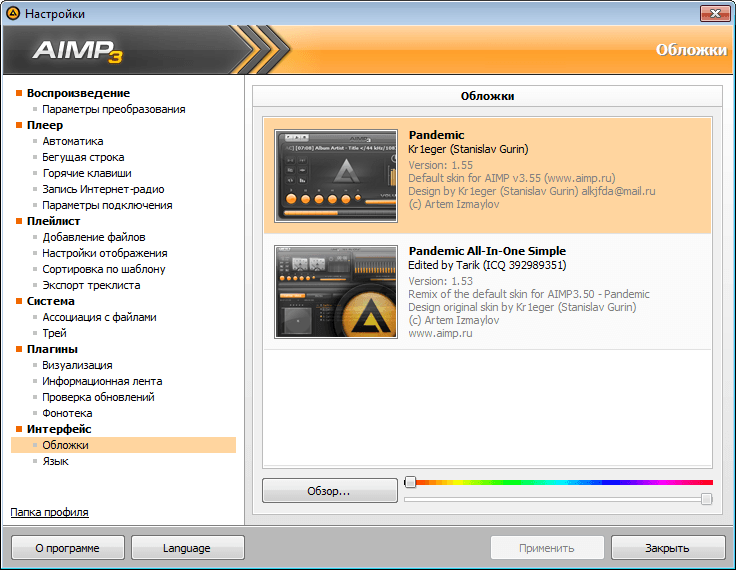Viewport: 736px width, 570px height.
Task: Click Pandemic All-In-One Simple title text
Action: 487,251
